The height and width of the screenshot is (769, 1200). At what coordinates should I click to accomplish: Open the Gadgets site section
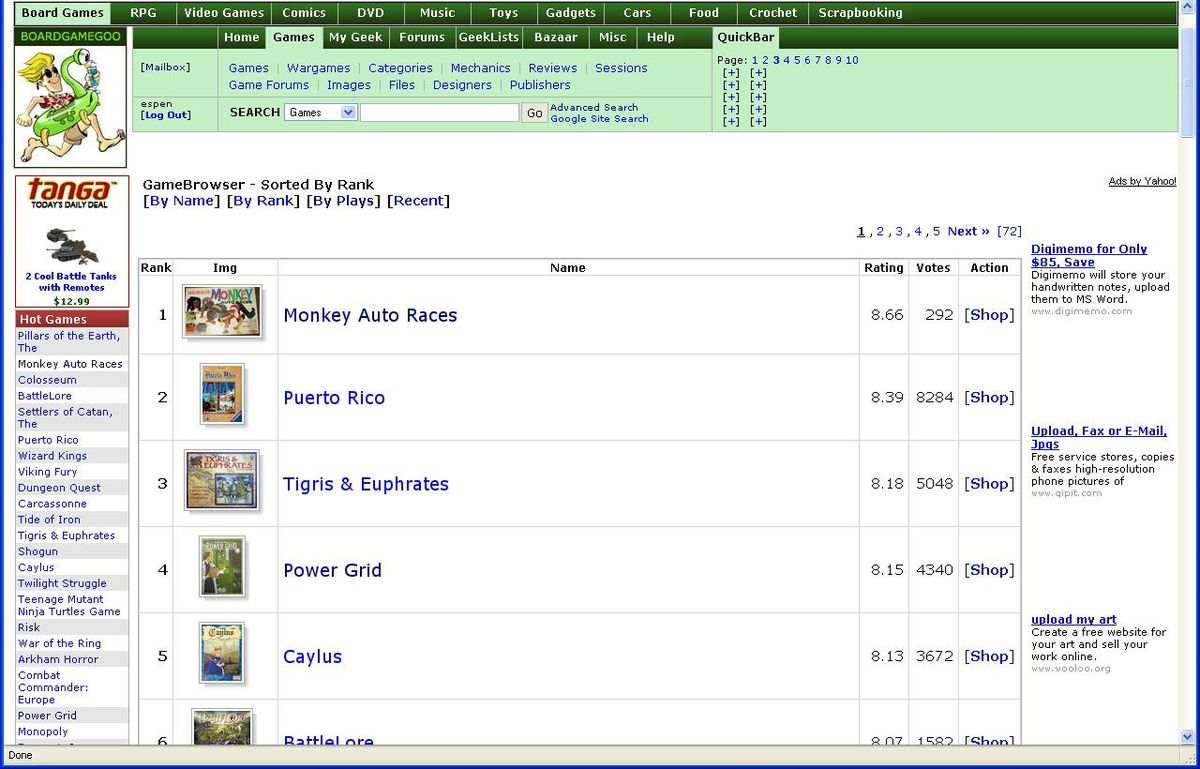571,13
